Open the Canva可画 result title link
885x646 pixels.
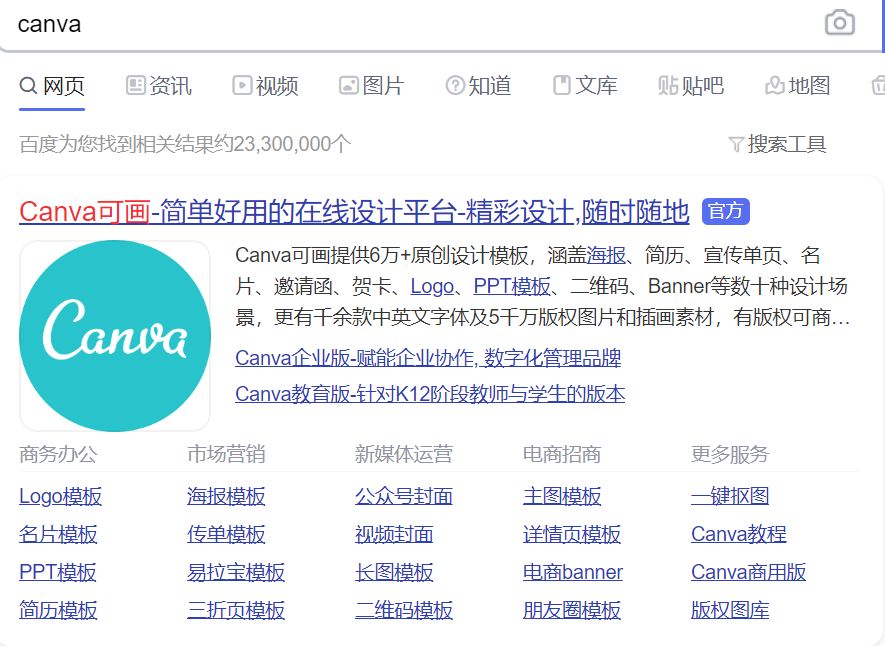click(354, 212)
